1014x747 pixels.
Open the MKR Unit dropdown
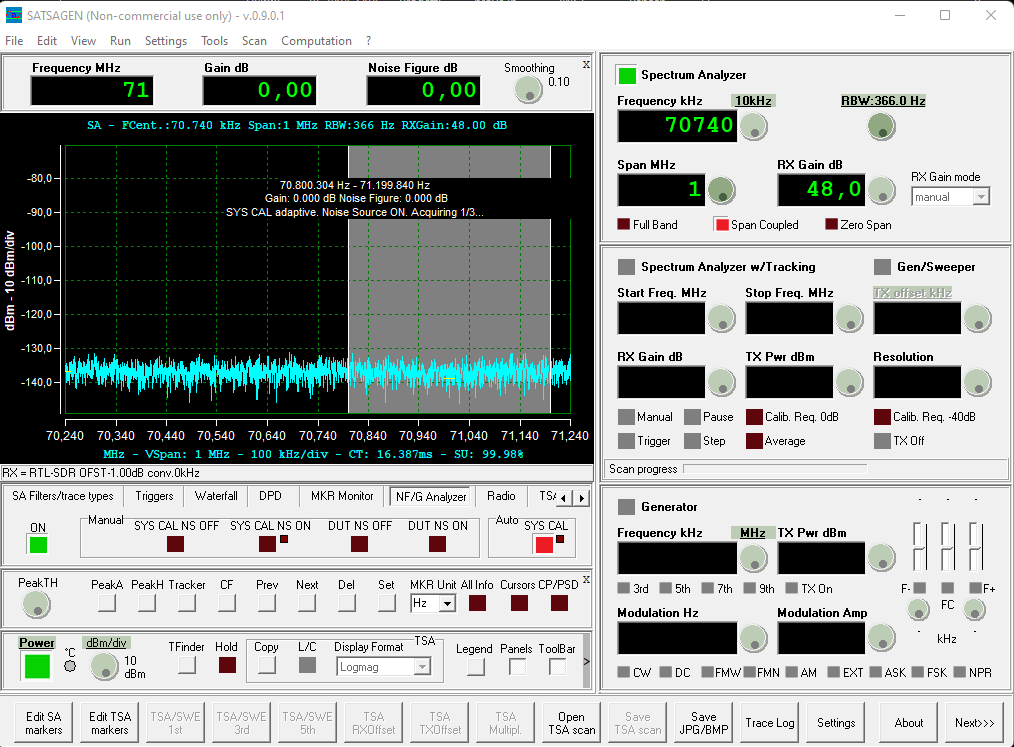point(447,603)
